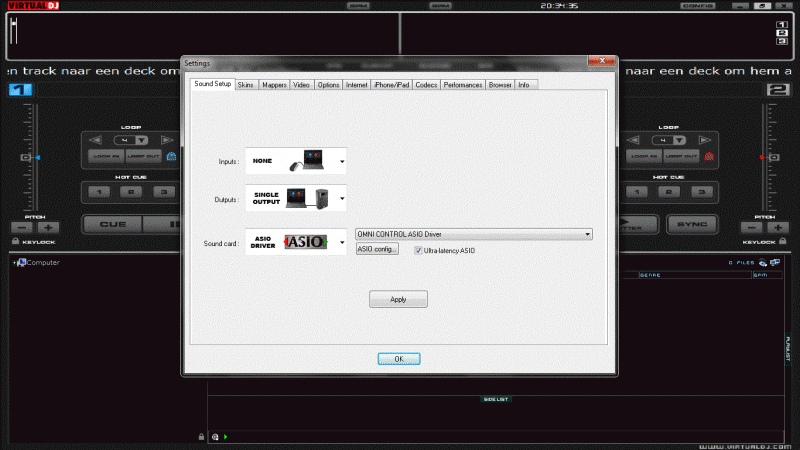Screen dimensions: 800x450
Task: Trigger deck 2 hot cue 2
Action: point(669,192)
